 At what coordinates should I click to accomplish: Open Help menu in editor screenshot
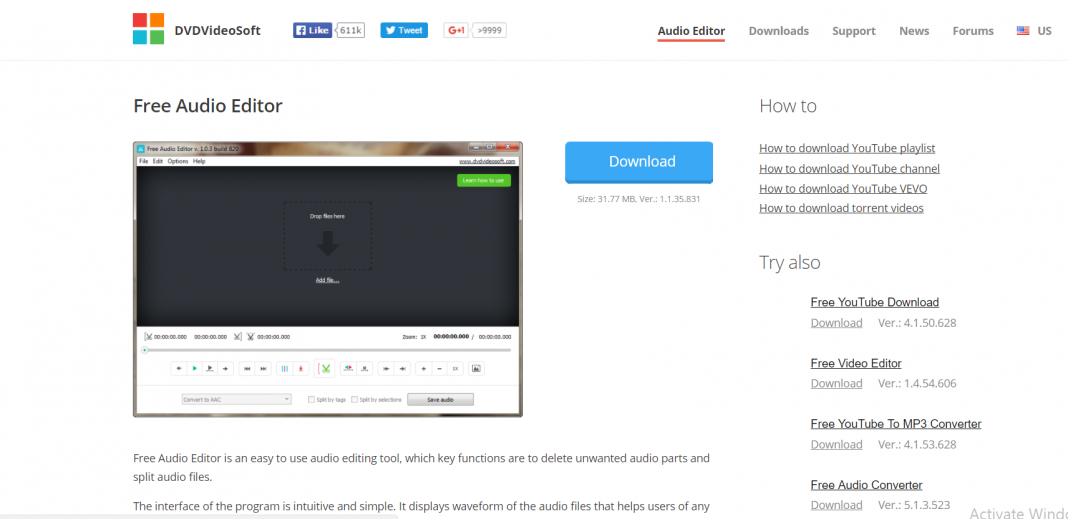199,161
